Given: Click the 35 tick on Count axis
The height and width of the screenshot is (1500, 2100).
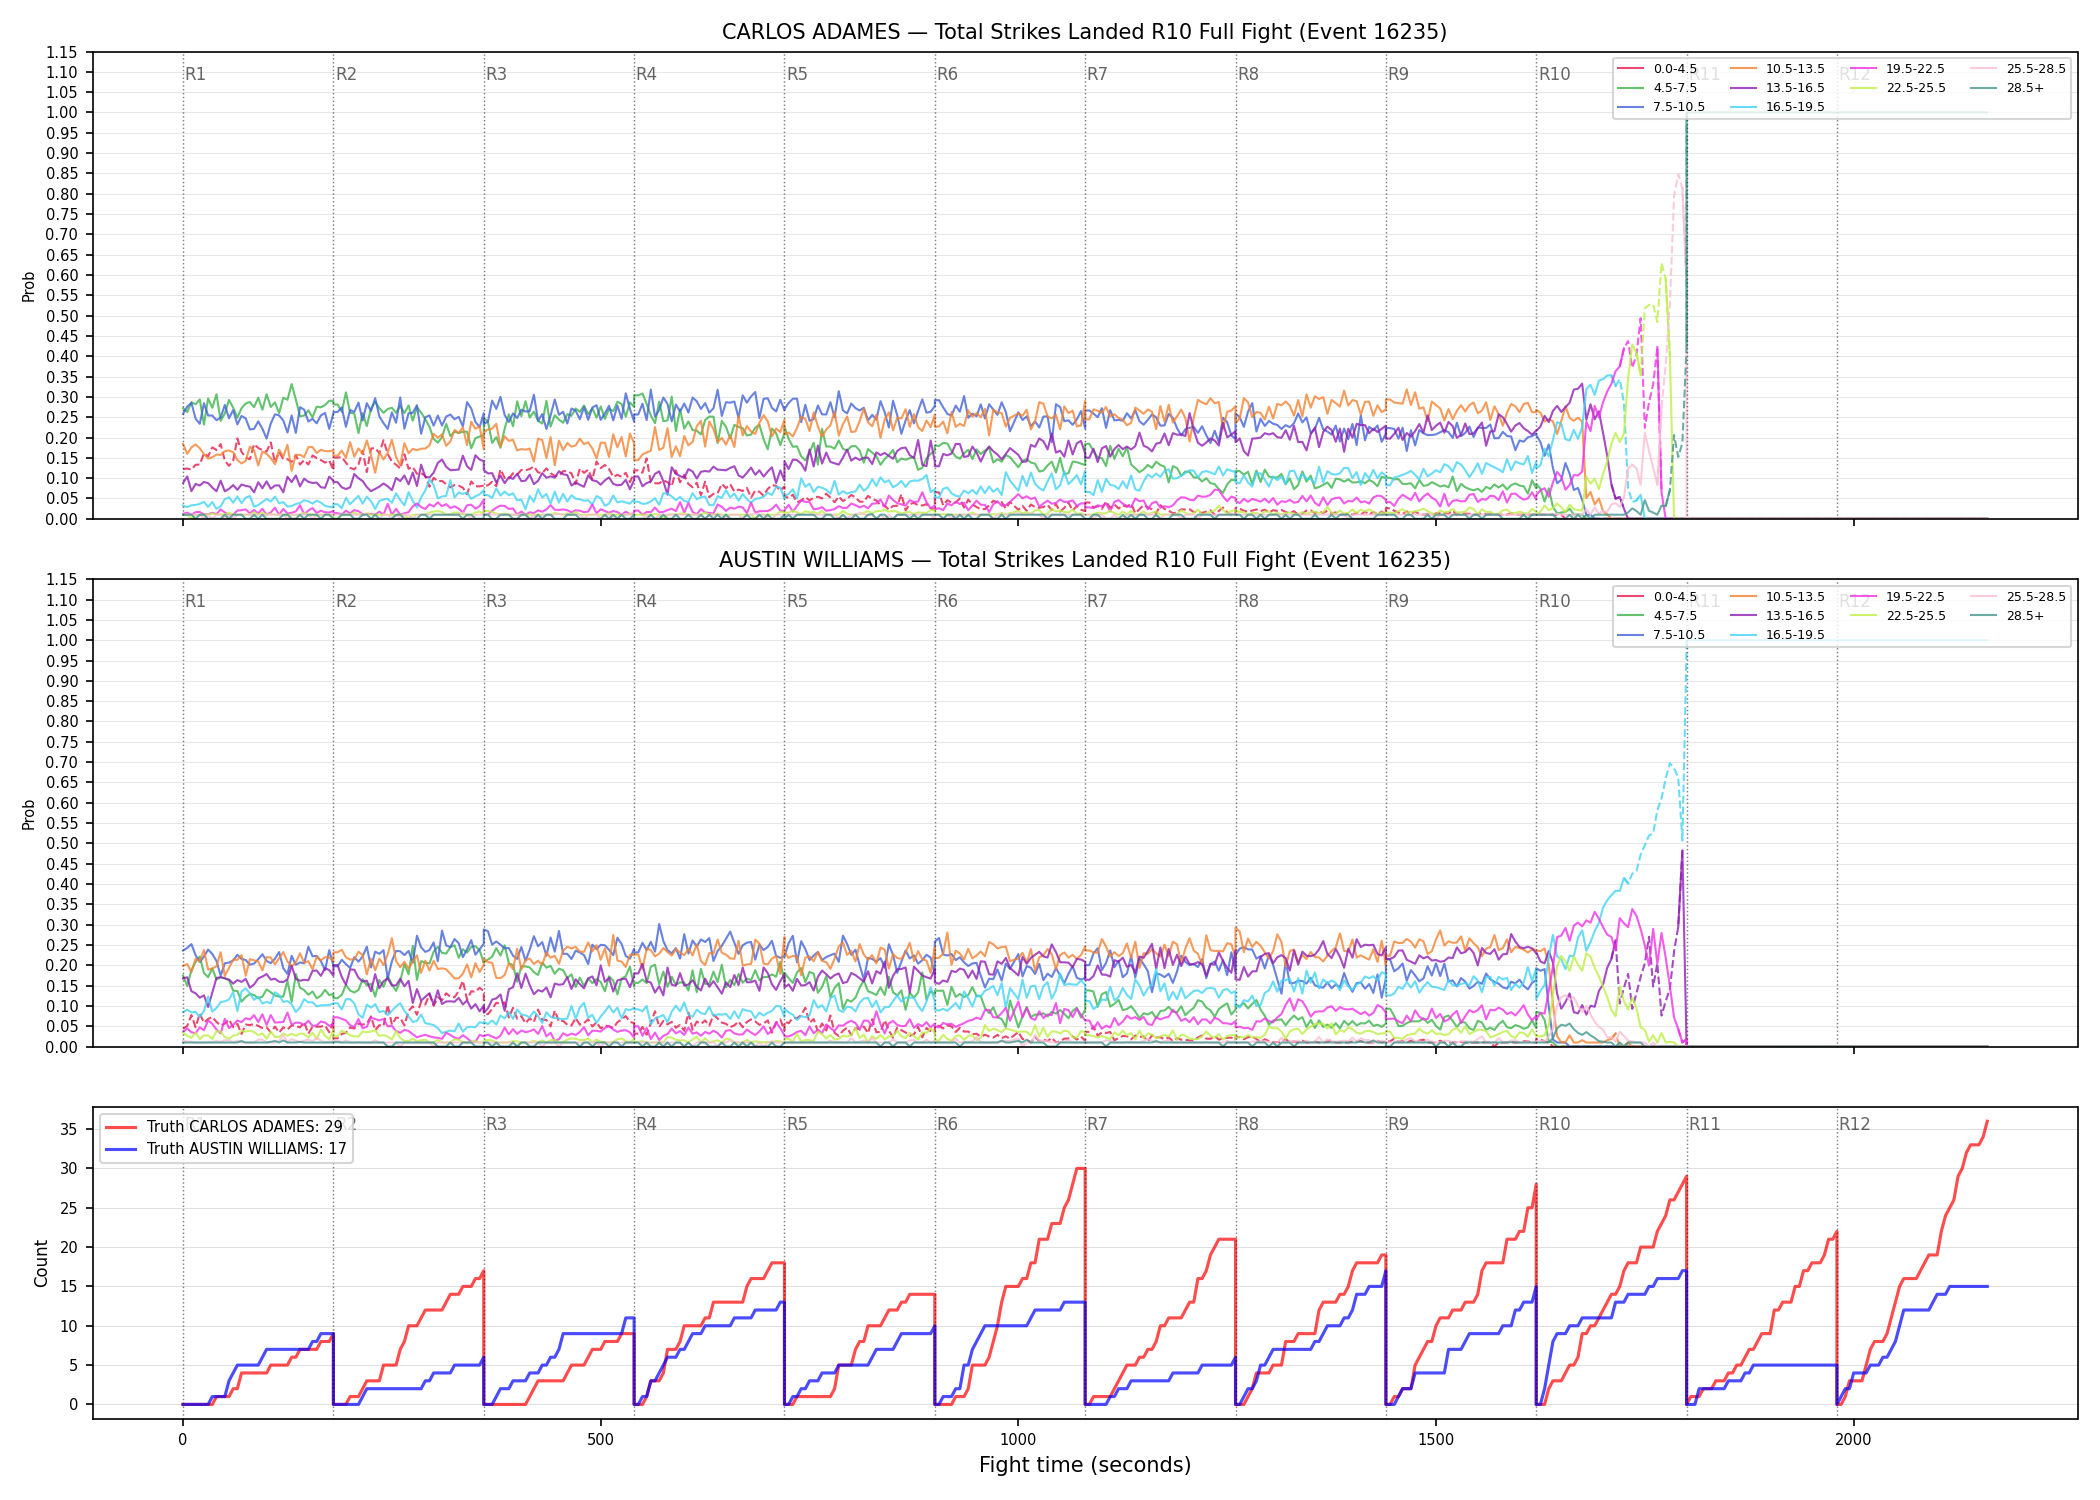Looking at the screenshot, I should [68, 1129].
